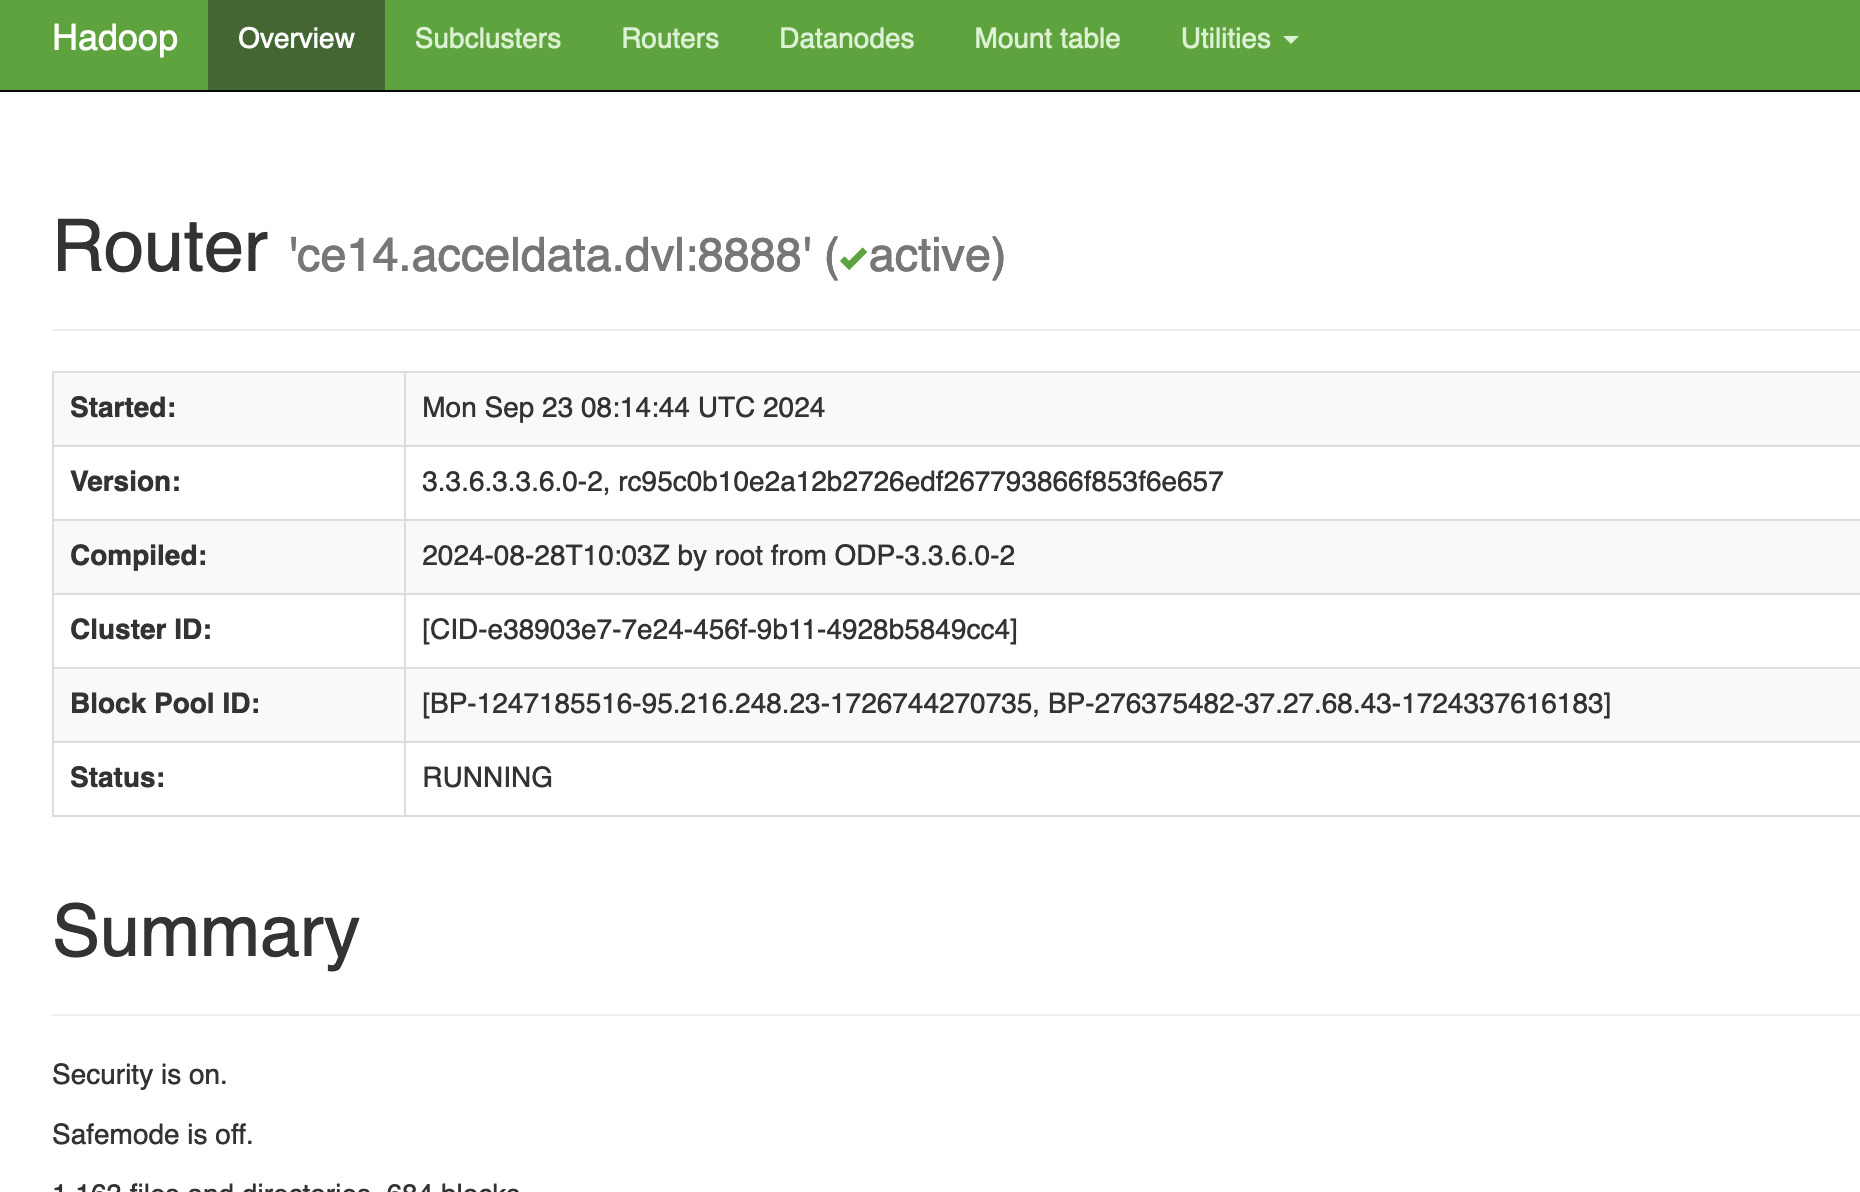Click the start time Mon Sep 23 08:14:44

(623, 408)
